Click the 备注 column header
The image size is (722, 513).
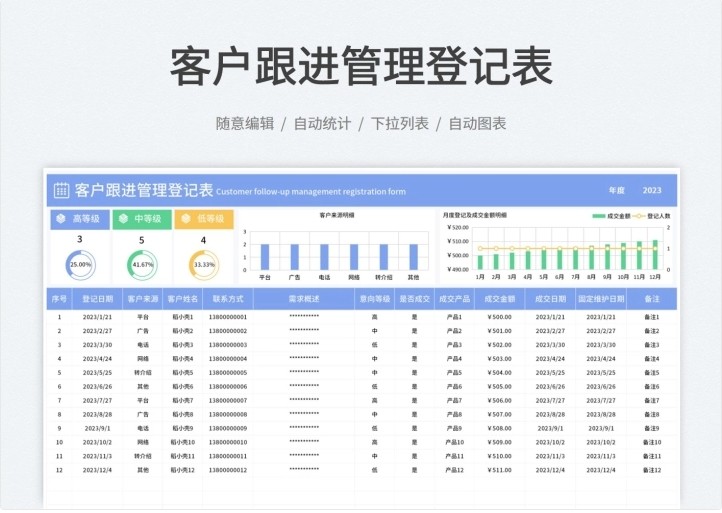click(x=652, y=299)
